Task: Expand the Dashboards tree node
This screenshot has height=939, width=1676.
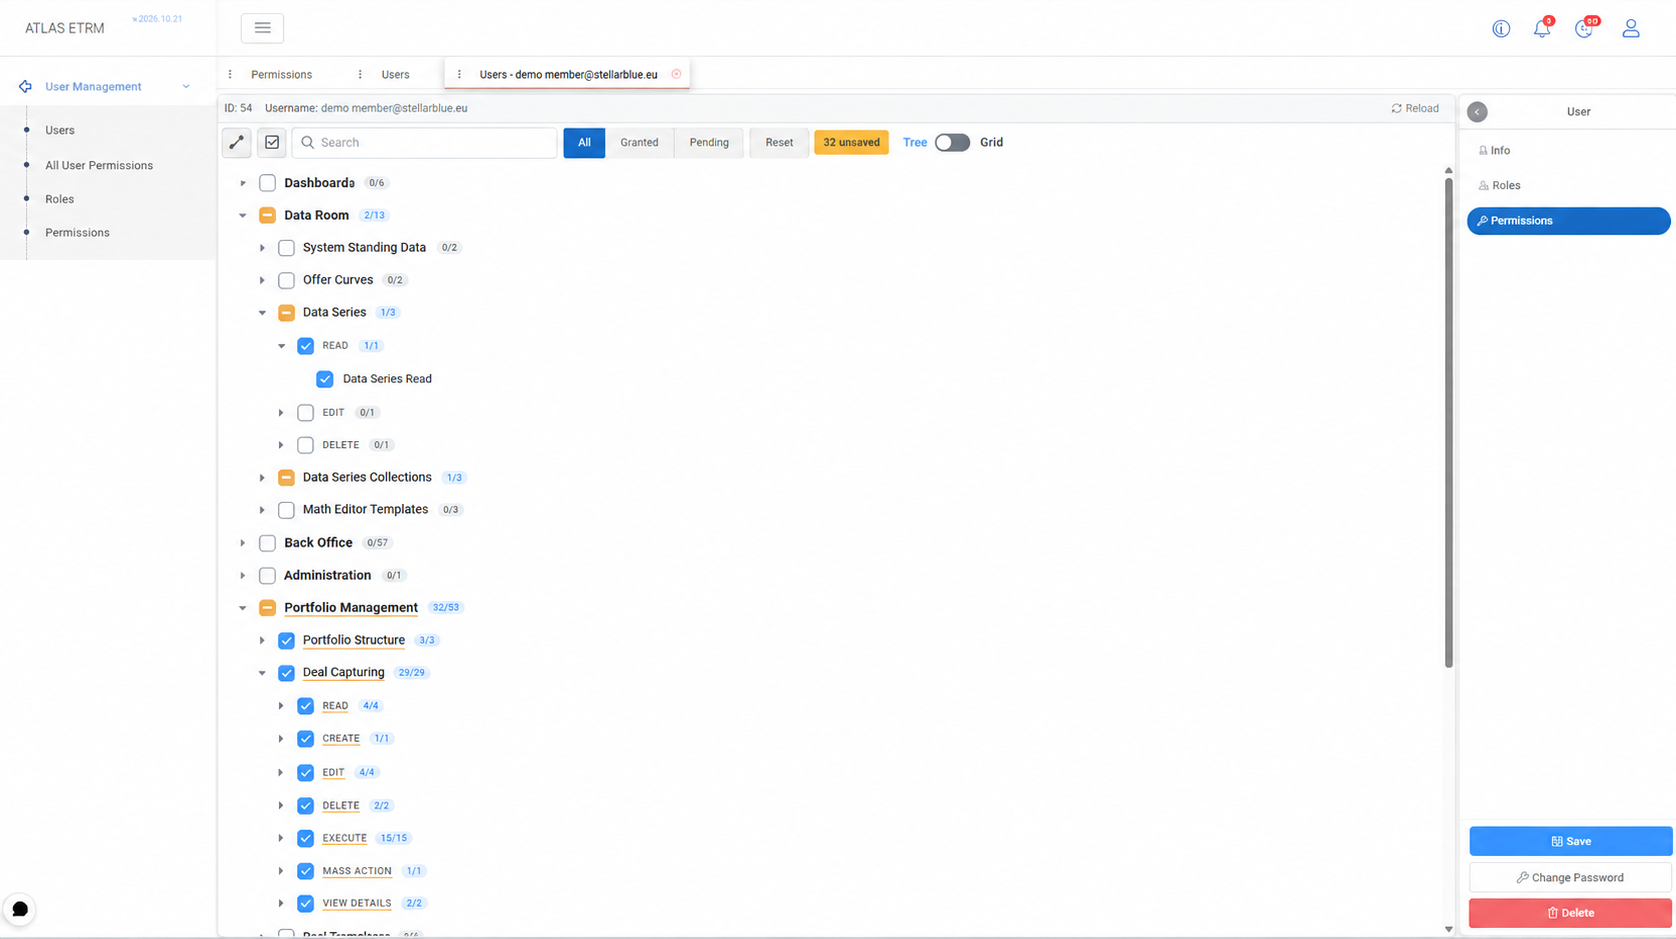Action: click(x=242, y=183)
